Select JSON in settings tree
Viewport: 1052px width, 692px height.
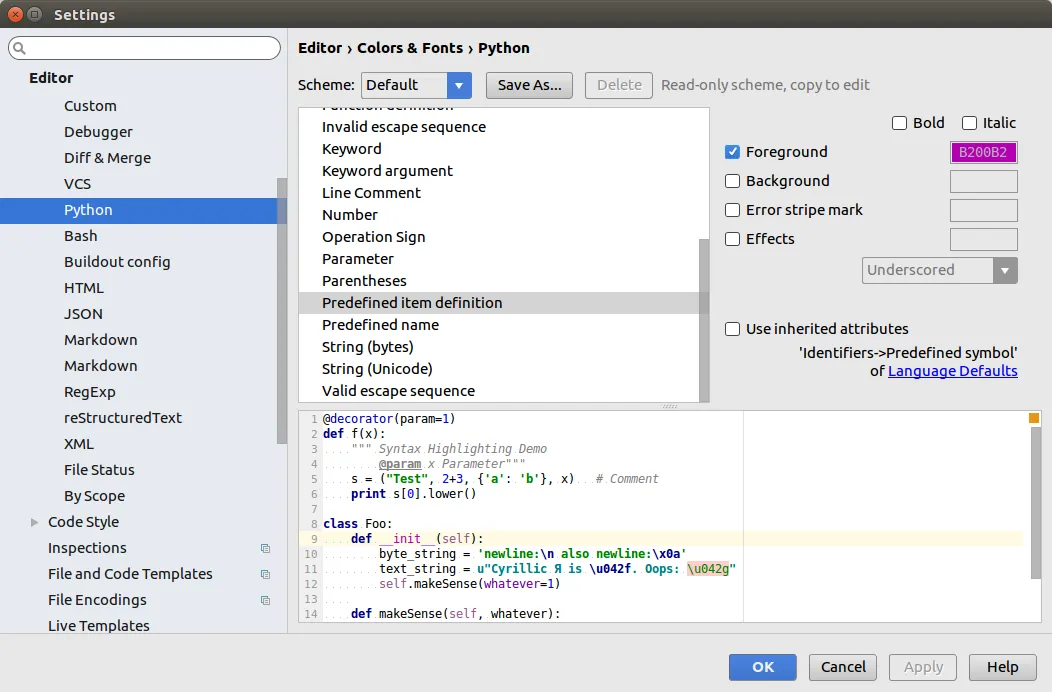[83, 314]
